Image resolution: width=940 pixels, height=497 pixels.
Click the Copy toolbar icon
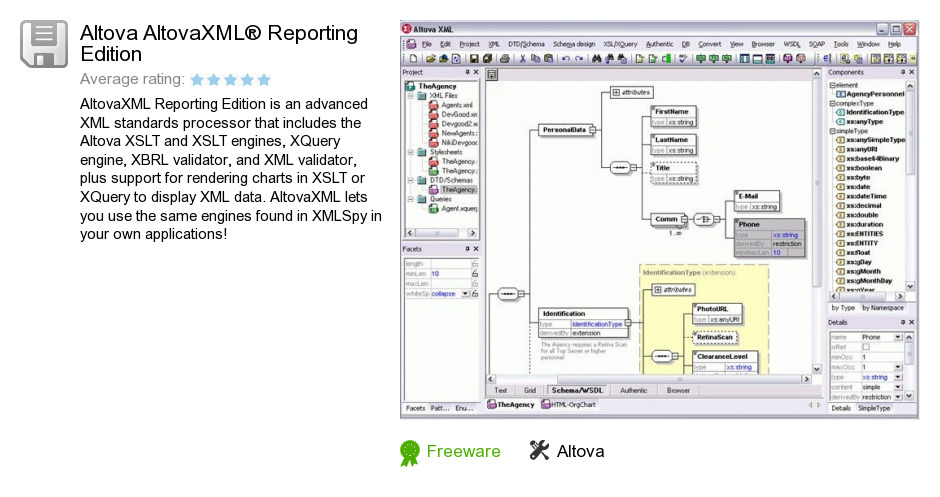pos(535,59)
